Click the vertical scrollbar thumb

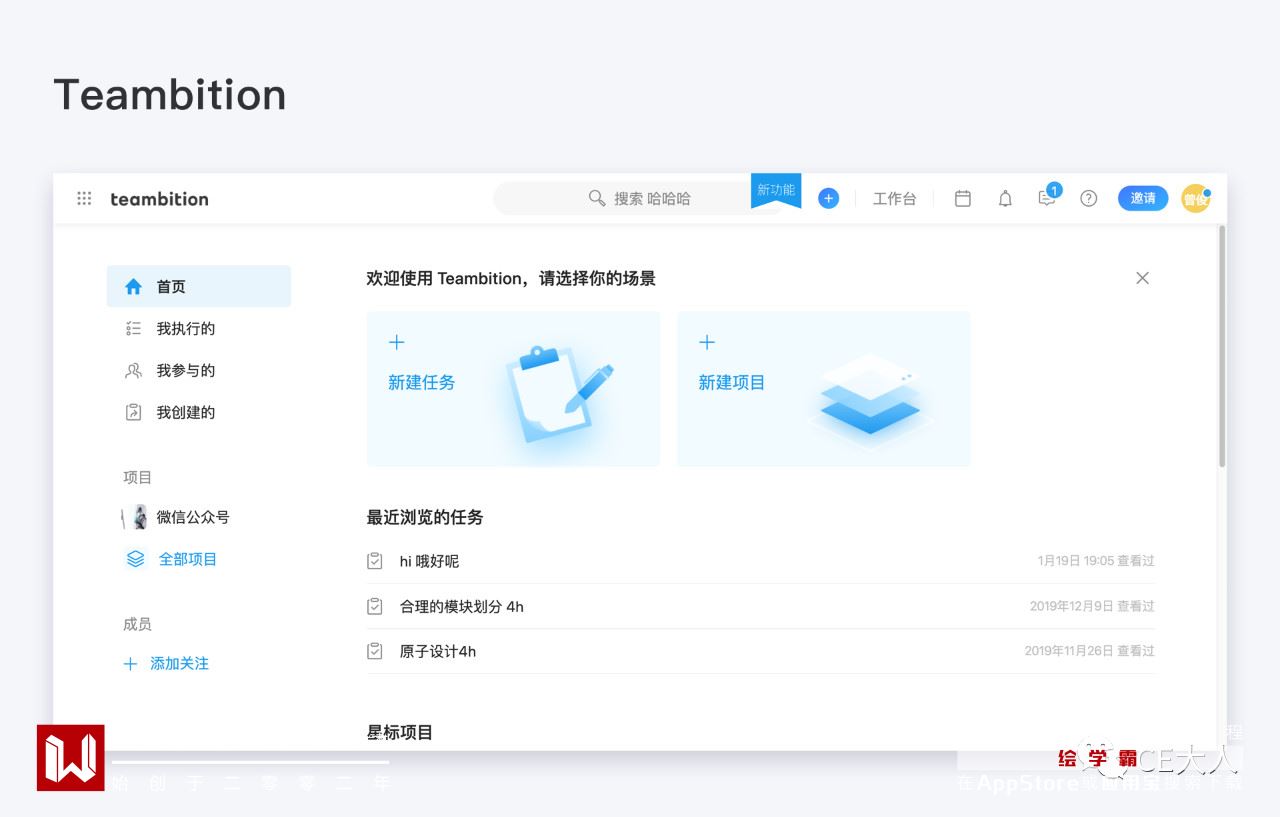pyautogui.click(x=1221, y=346)
